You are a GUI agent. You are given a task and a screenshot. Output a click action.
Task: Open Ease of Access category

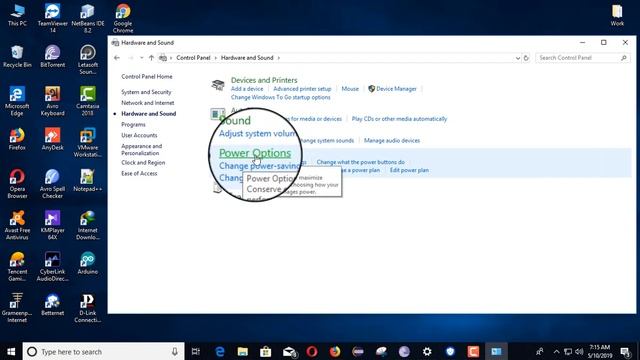[x=139, y=173]
